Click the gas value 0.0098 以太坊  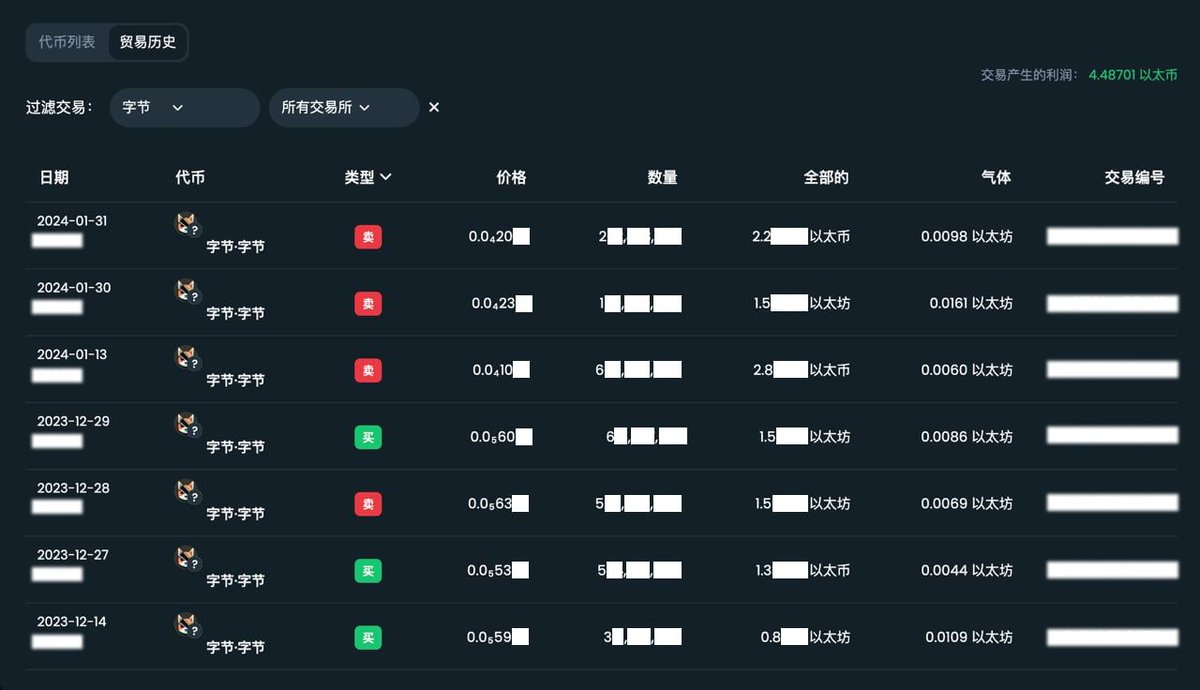(x=967, y=237)
